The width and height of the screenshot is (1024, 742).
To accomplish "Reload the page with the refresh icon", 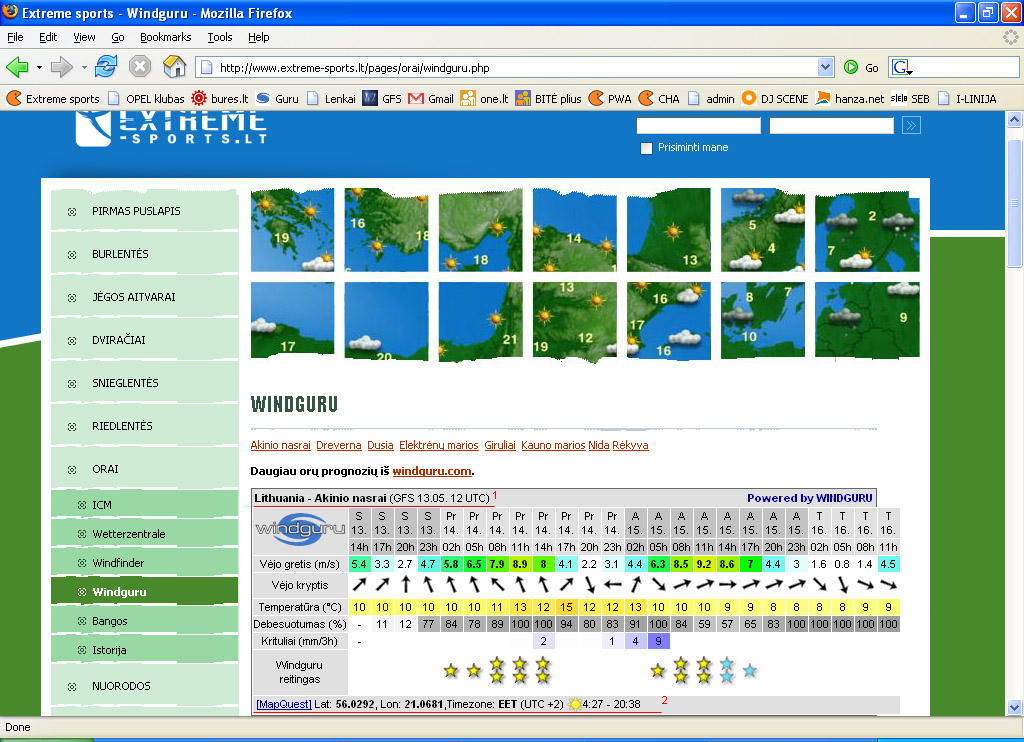I will 106,67.
